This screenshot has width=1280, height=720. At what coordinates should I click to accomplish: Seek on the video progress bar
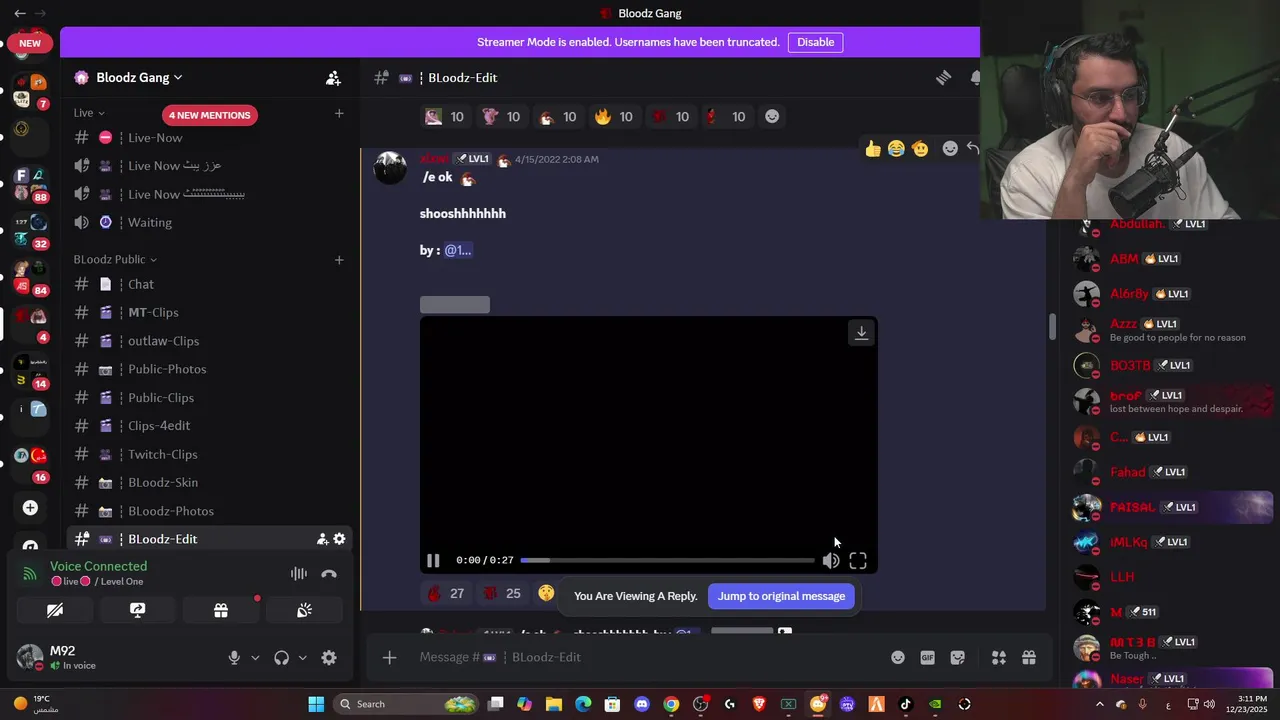(x=667, y=561)
